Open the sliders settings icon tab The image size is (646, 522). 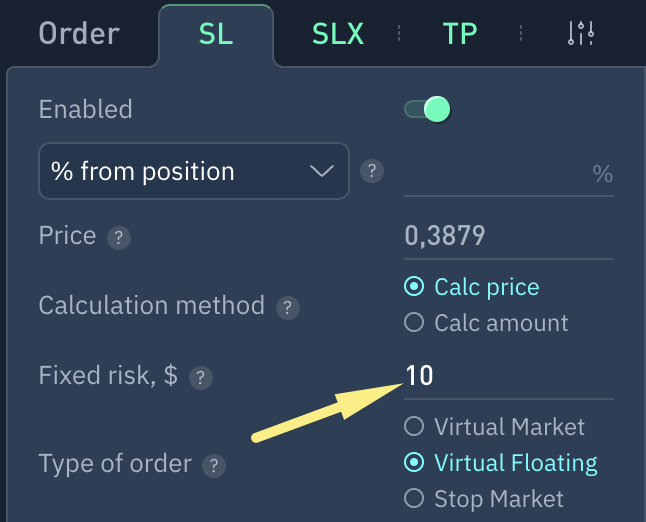581,33
